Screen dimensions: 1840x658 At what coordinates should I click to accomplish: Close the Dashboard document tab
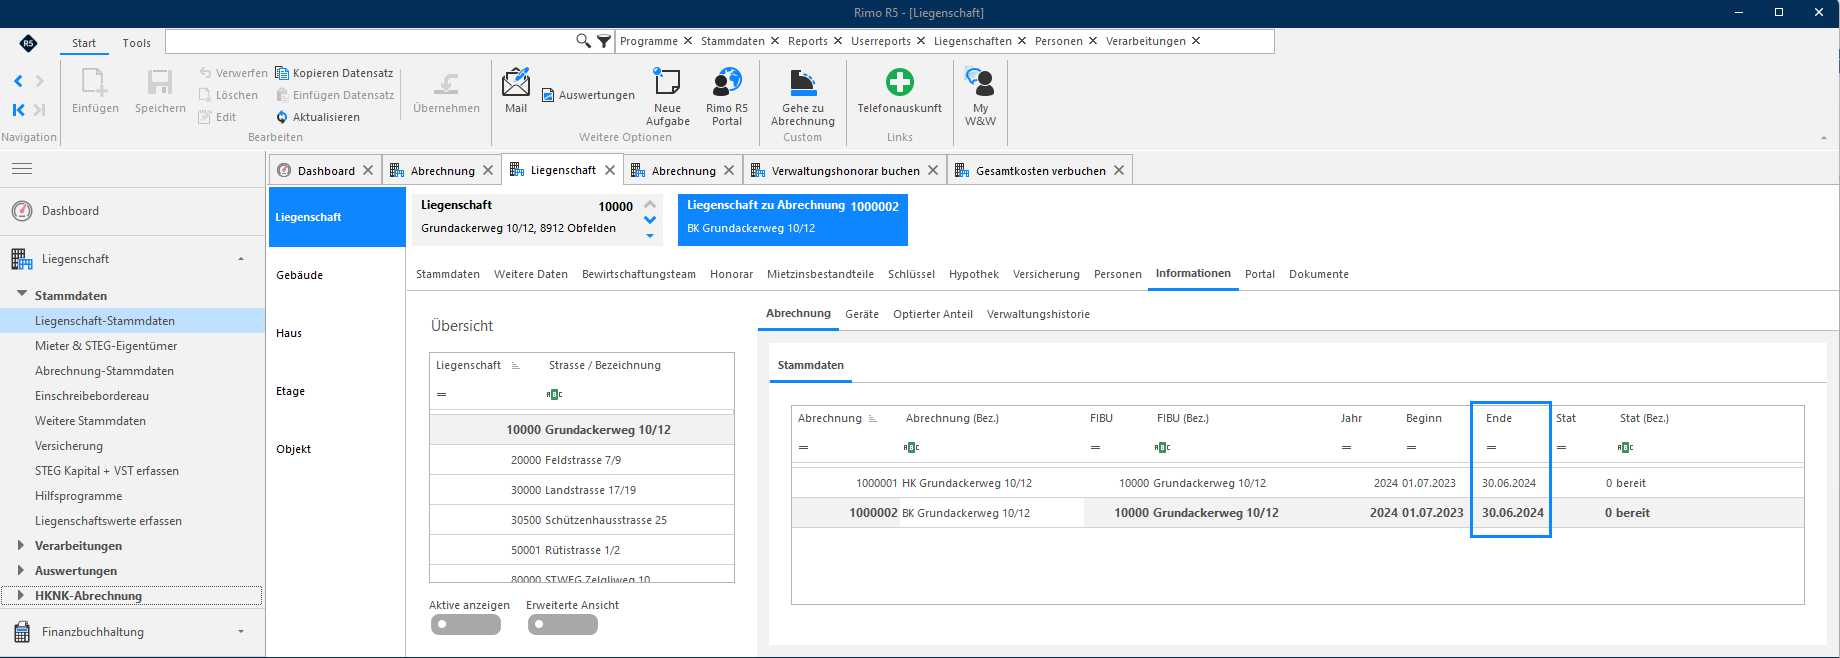point(368,171)
